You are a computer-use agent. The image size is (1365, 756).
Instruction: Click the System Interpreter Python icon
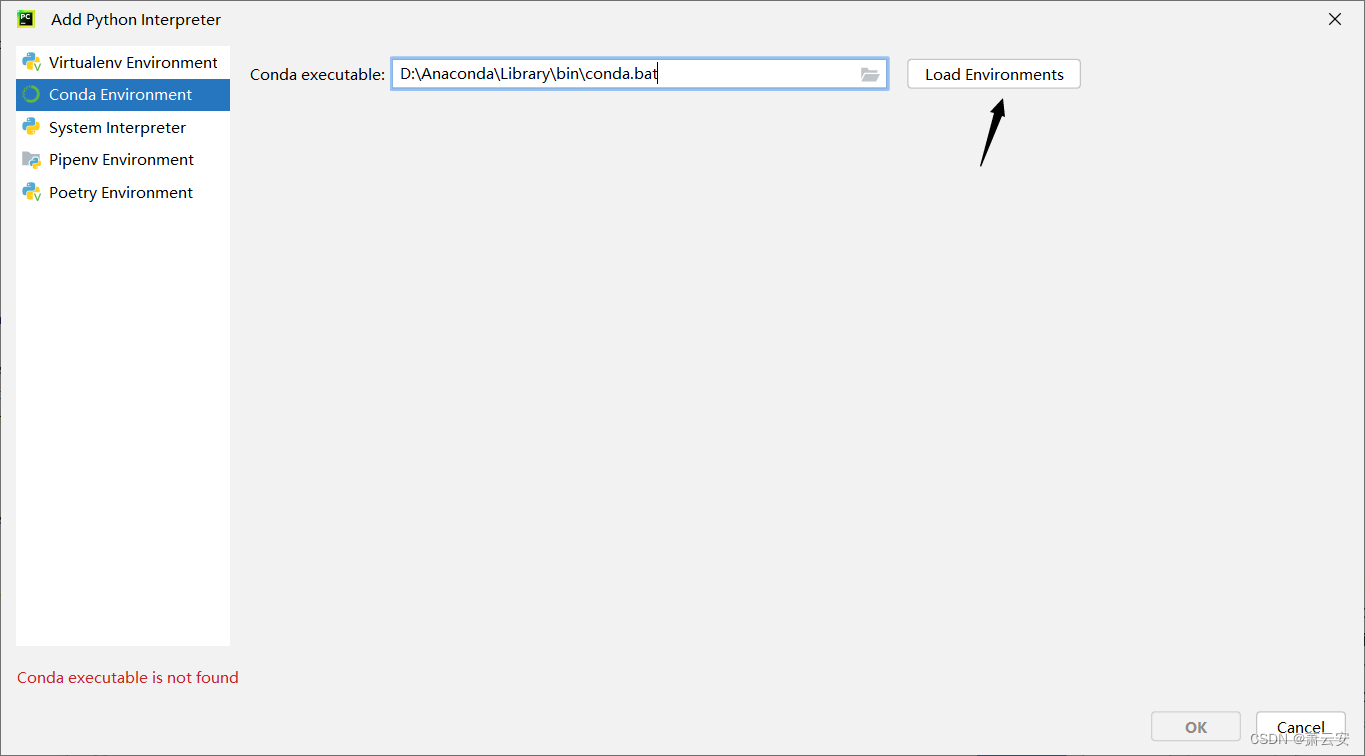[32, 127]
